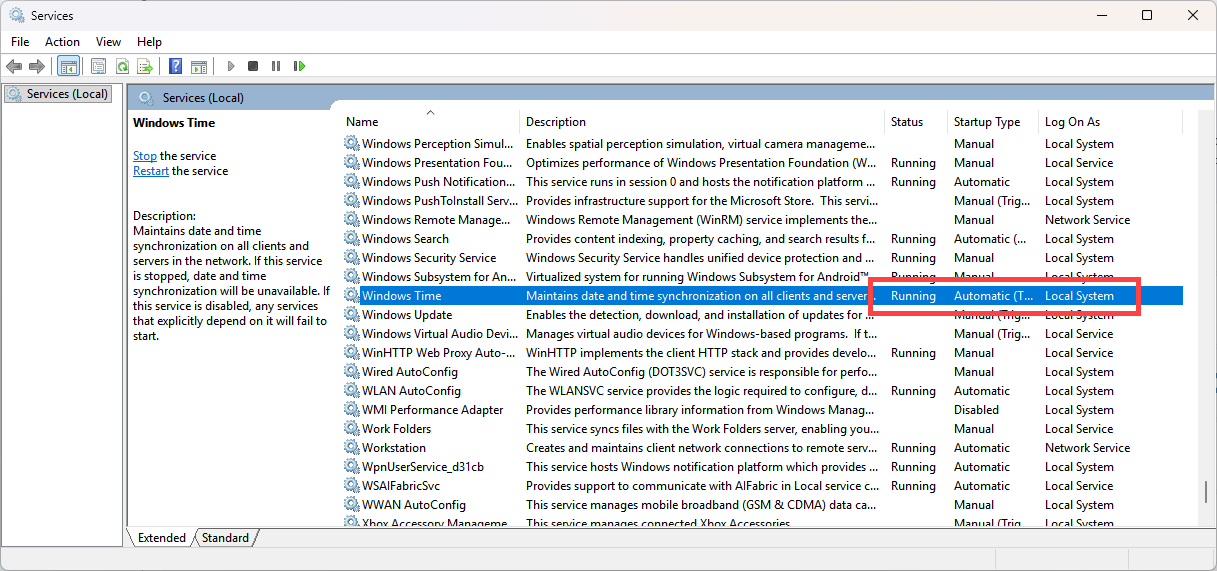The height and width of the screenshot is (571, 1217).
Task: Click gear icon beside Windows Presentation Foundation
Action: point(351,163)
